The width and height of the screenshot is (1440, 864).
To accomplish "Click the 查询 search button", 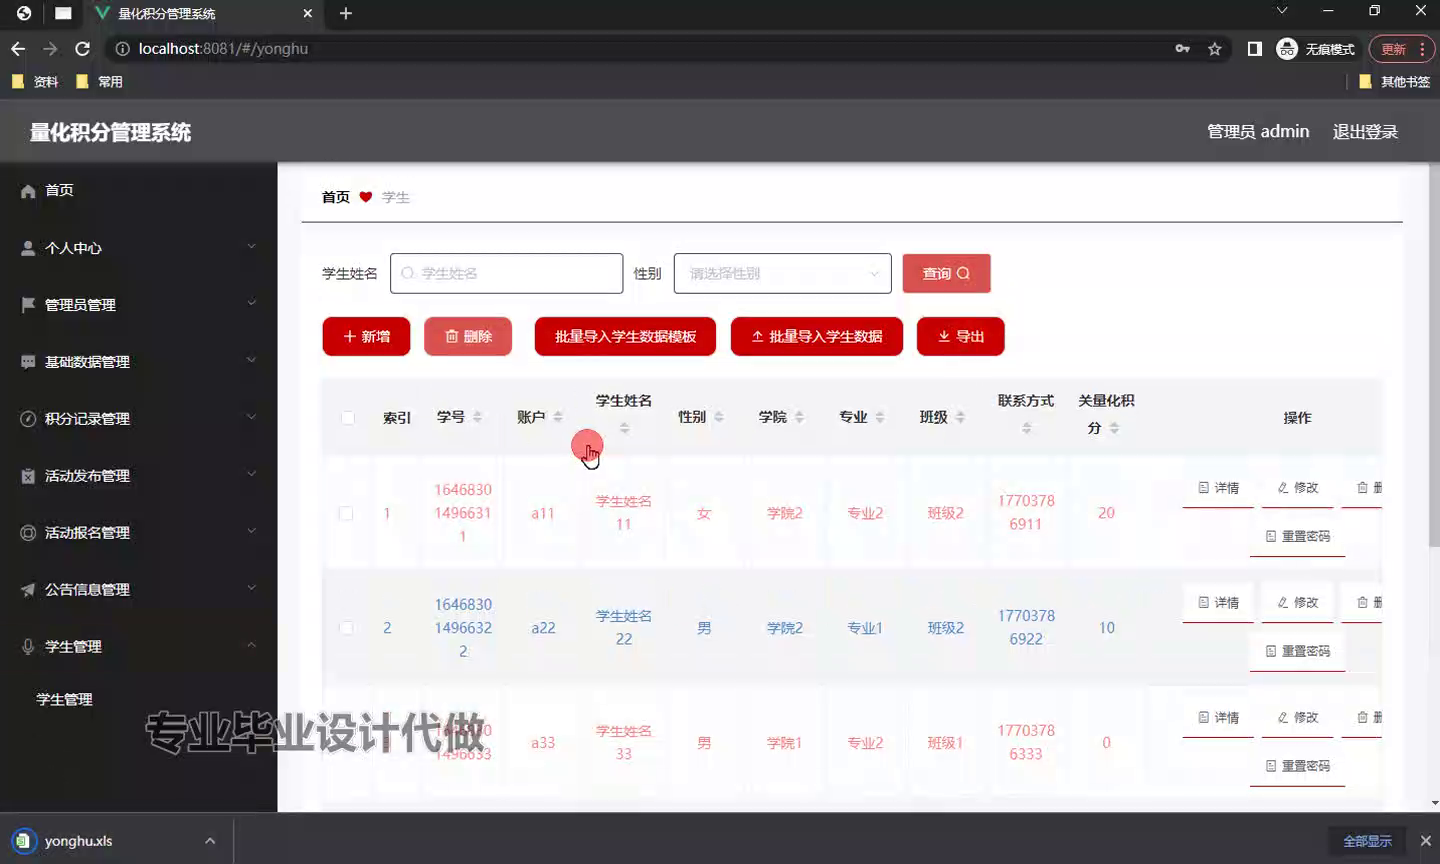I will (x=946, y=273).
